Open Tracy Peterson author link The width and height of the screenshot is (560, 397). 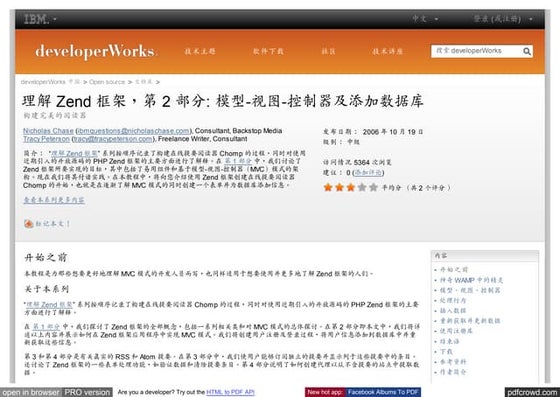pyautogui.click(x=46, y=139)
